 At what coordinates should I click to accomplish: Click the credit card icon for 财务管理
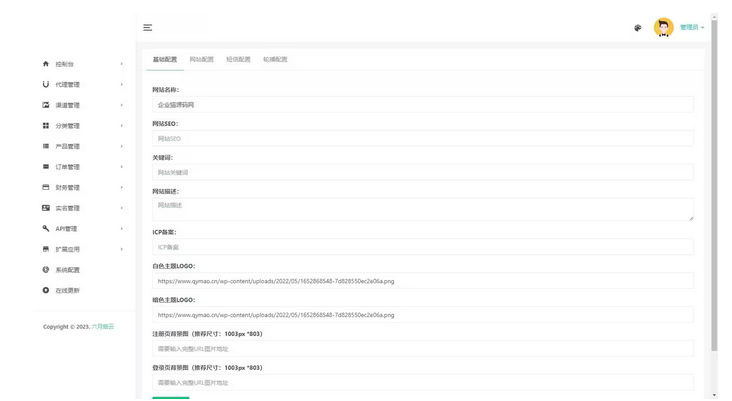click(45, 187)
